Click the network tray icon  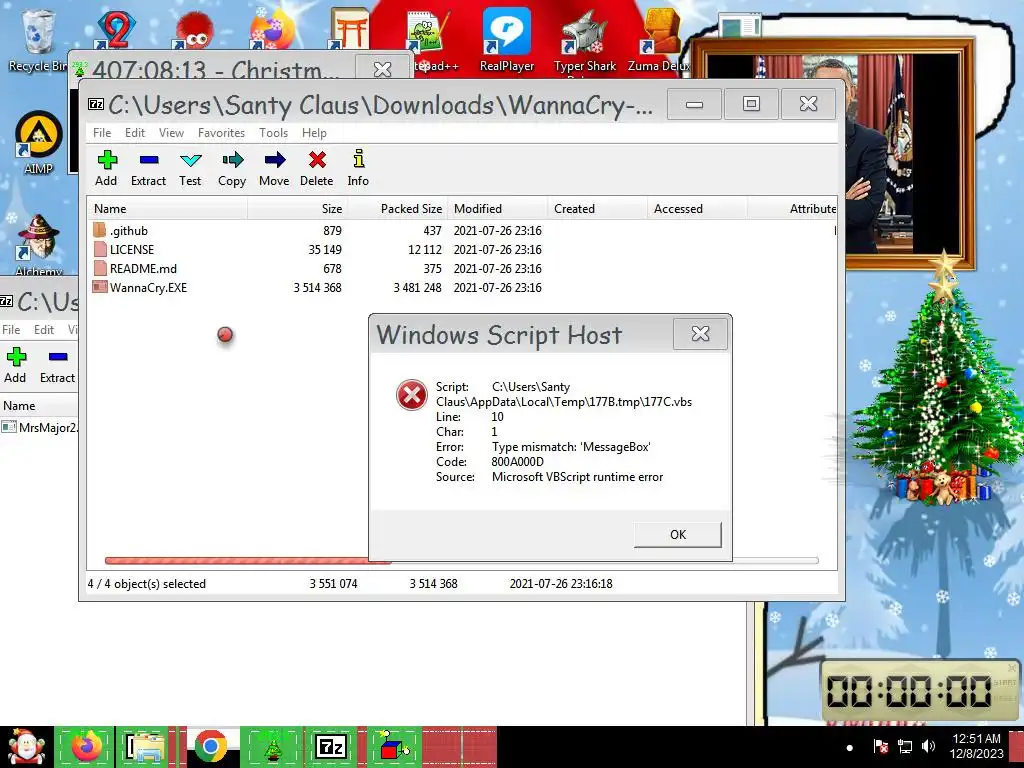[x=904, y=746]
